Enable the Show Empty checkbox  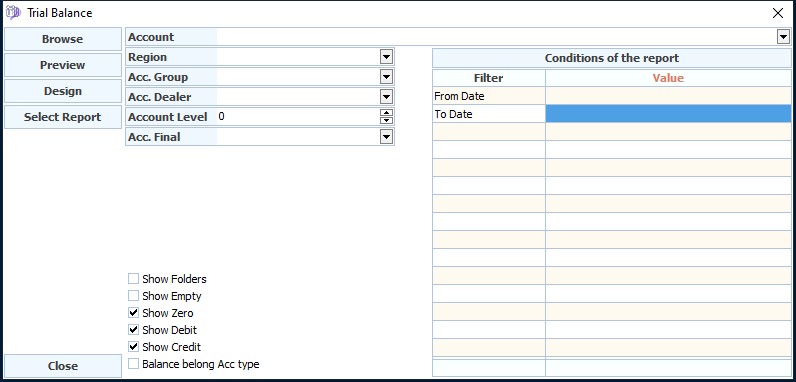point(134,296)
